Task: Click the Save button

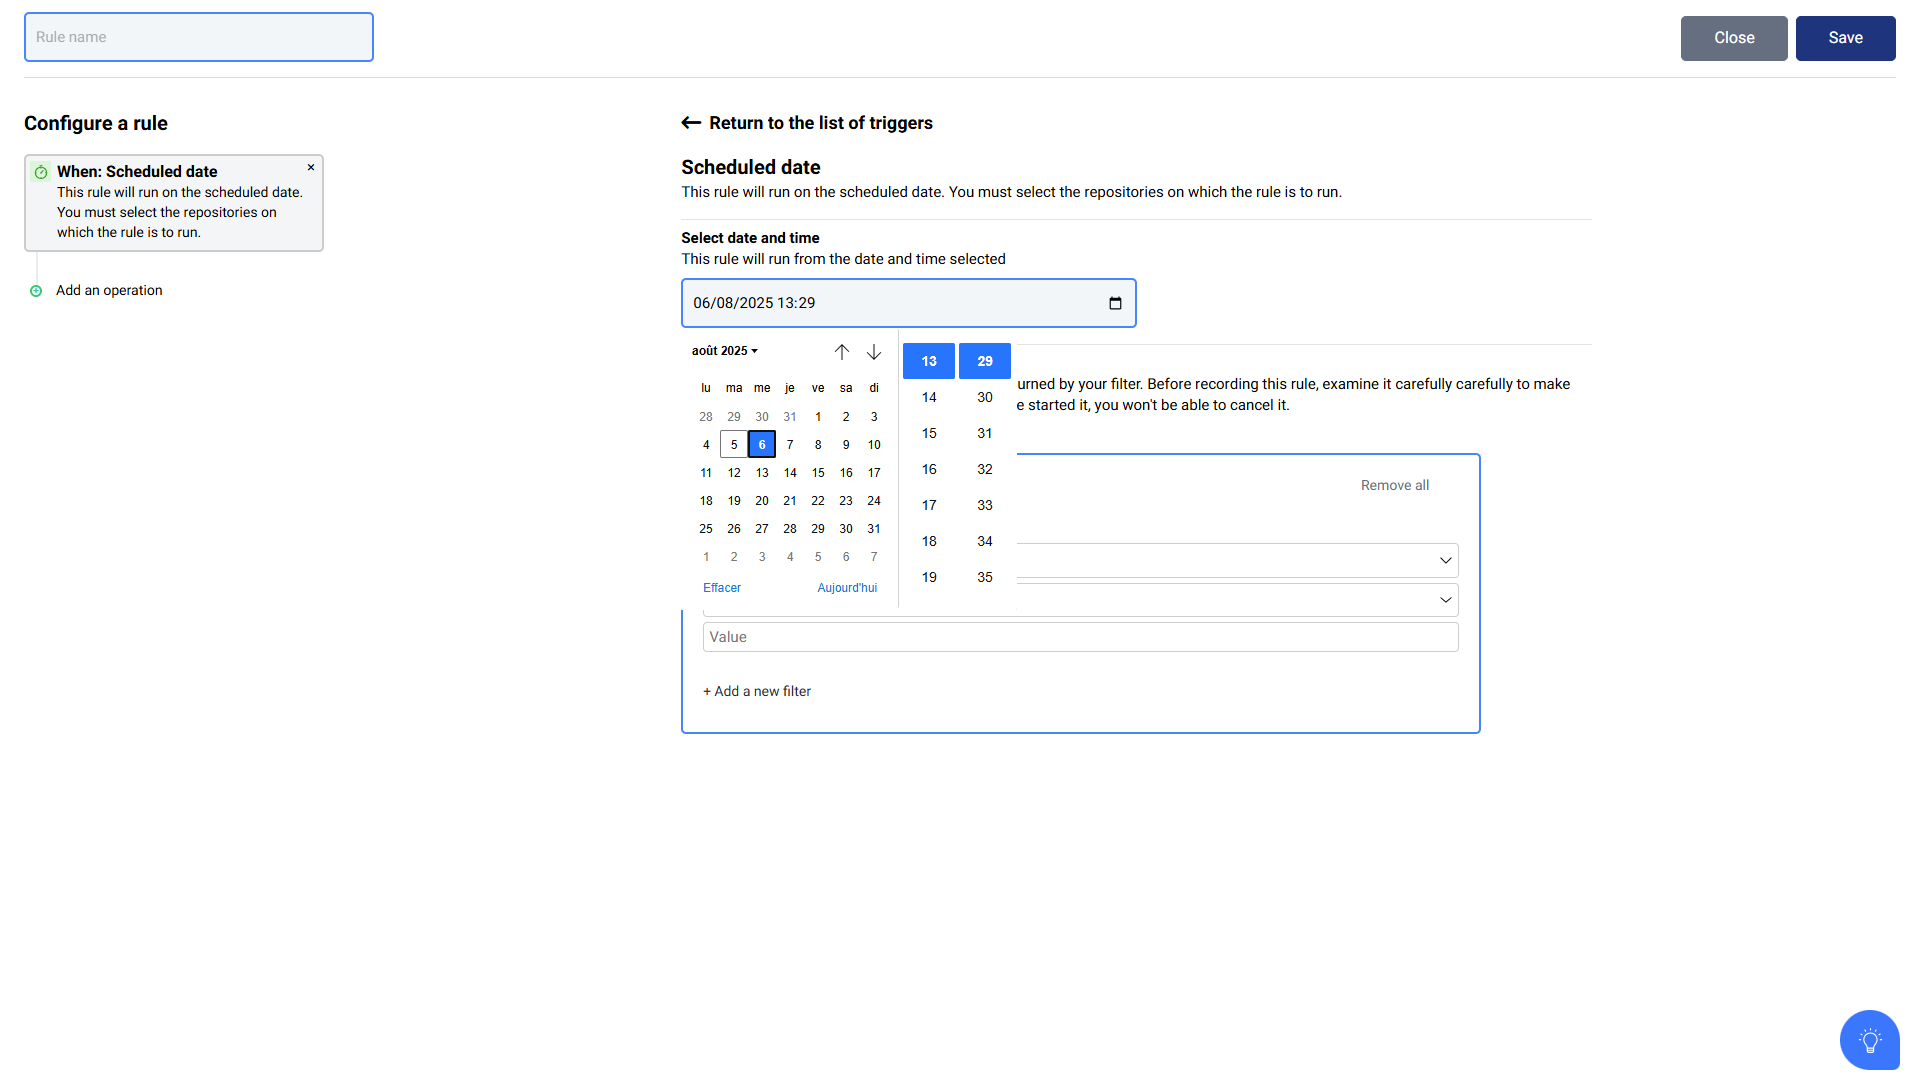Action: (x=1845, y=38)
